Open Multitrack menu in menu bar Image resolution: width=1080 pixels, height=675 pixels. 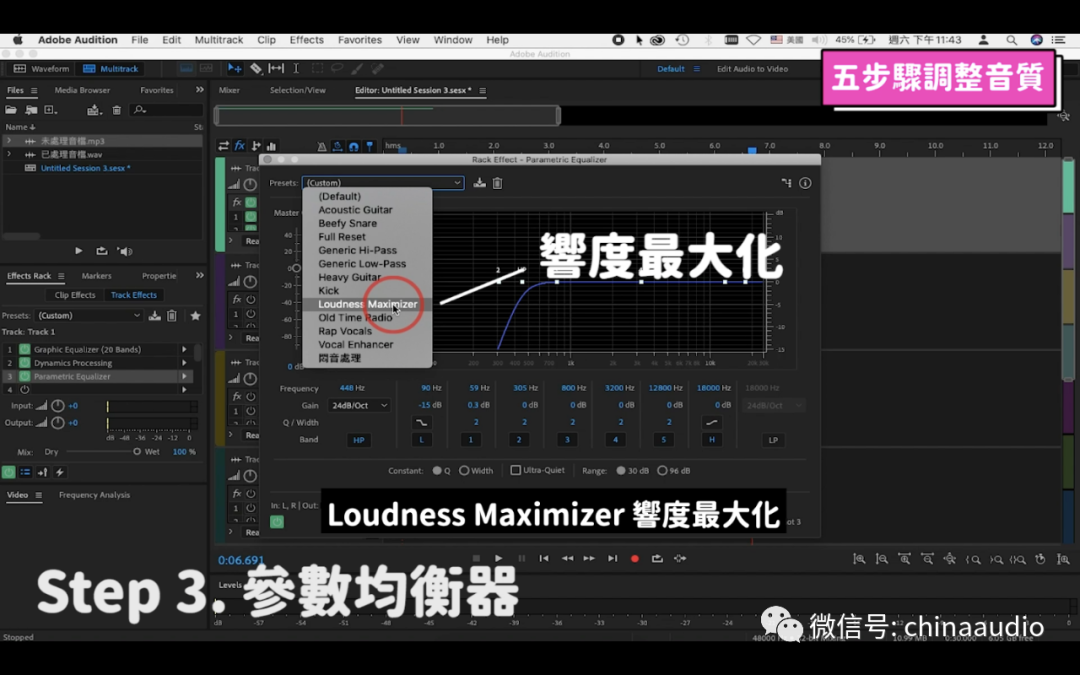pos(218,40)
